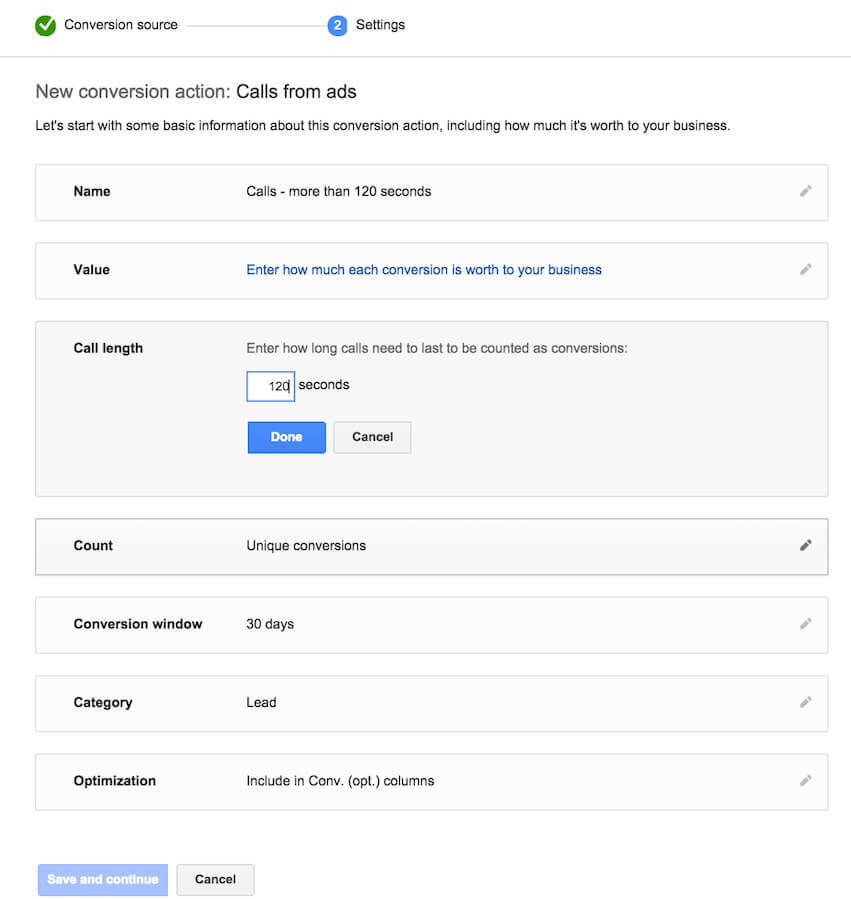Viewport: 851px width, 899px height.
Task: Click the call length seconds input field
Action: pos(271,386)
